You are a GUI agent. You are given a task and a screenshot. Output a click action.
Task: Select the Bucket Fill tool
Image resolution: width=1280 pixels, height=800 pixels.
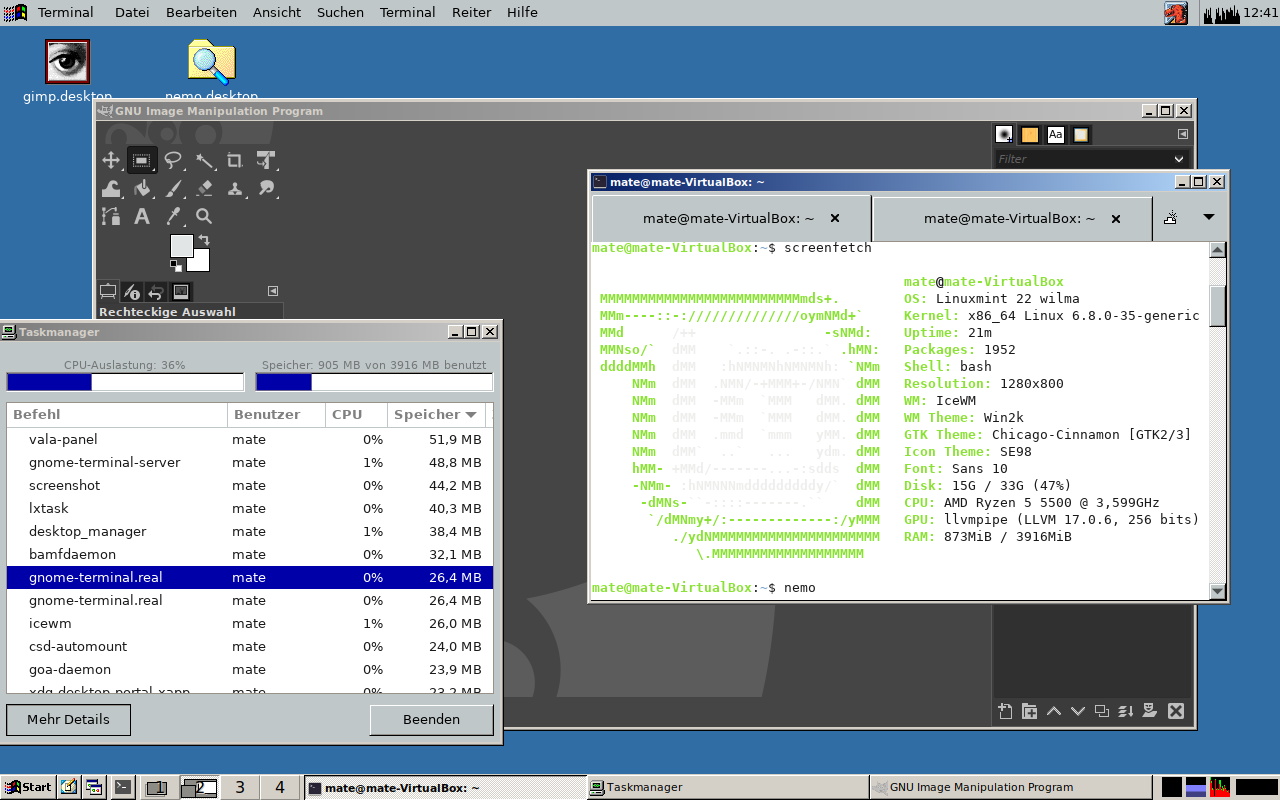[142, 188]
